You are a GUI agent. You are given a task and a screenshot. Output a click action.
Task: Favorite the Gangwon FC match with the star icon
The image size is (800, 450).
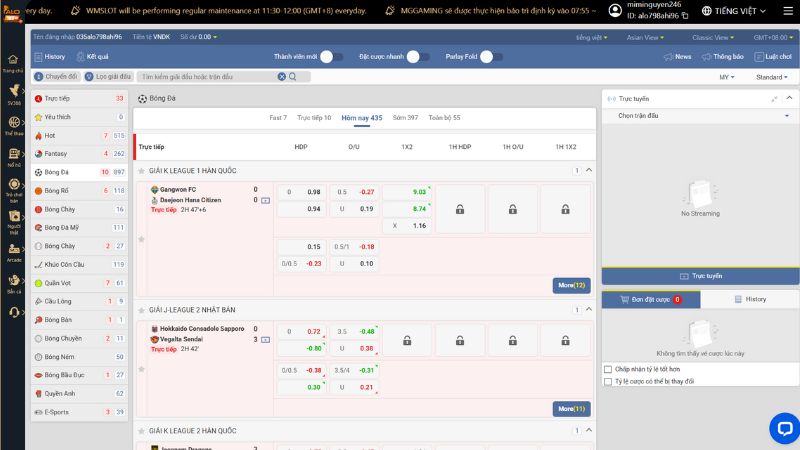141,239
